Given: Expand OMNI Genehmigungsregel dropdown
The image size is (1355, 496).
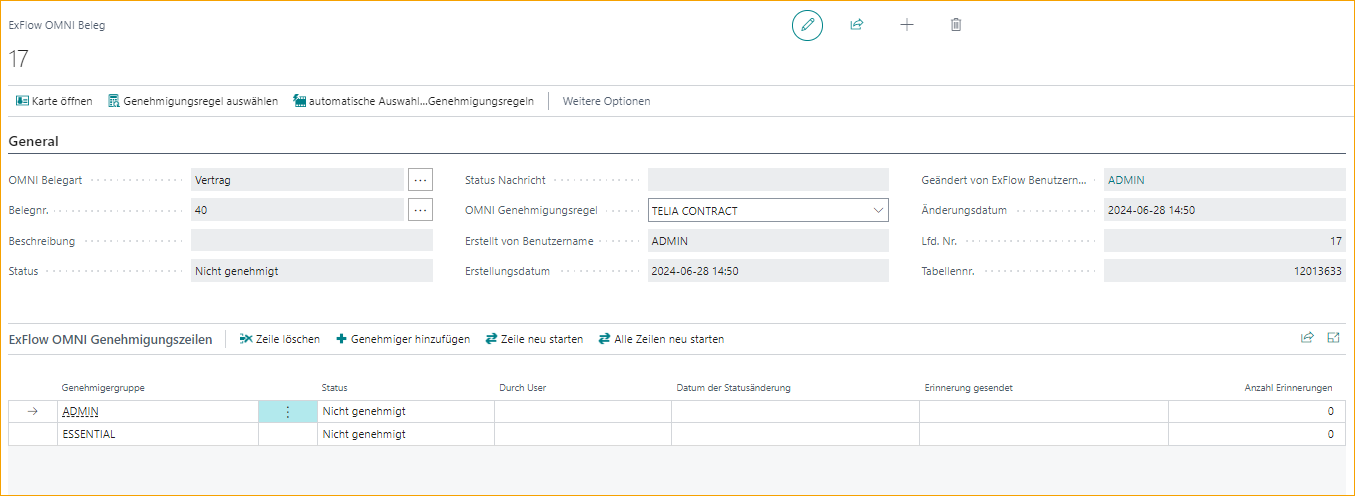Looking at the screenshot, I should tap(878, 211).
